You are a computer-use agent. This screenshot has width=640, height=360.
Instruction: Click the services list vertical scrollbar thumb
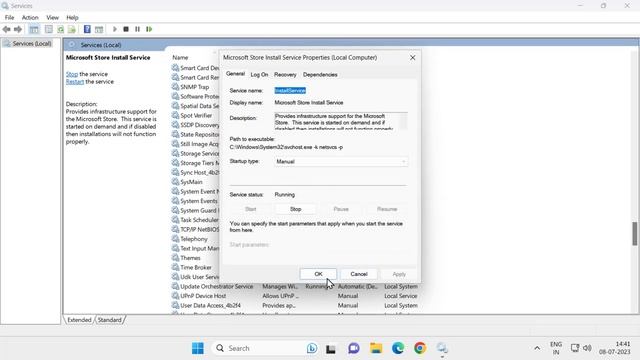pyautogui.click(x=635, y=233)
